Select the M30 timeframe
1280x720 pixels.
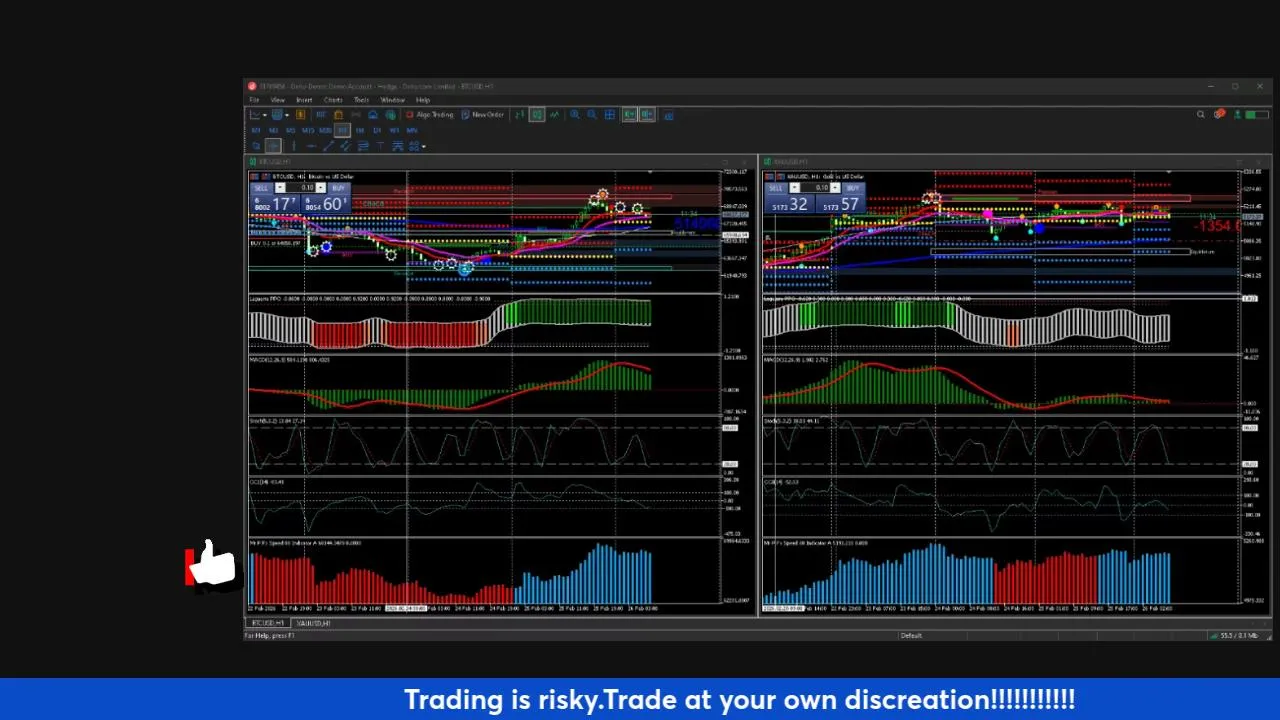coord(325,130)
